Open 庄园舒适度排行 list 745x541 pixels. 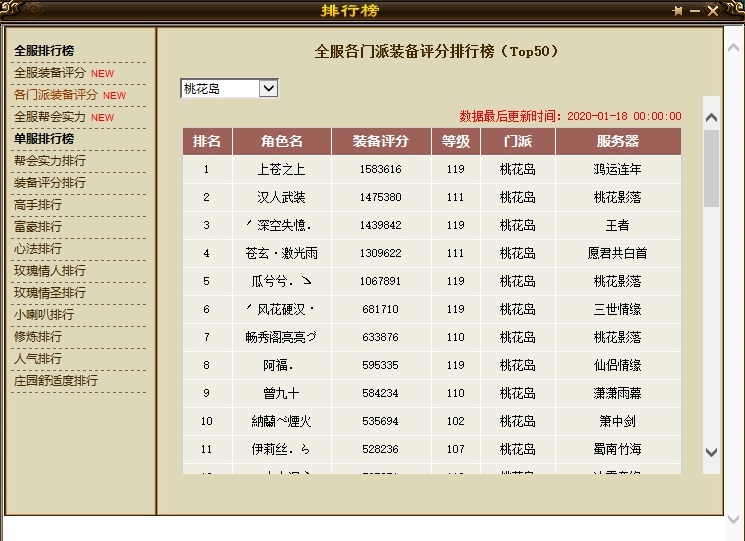56,380
